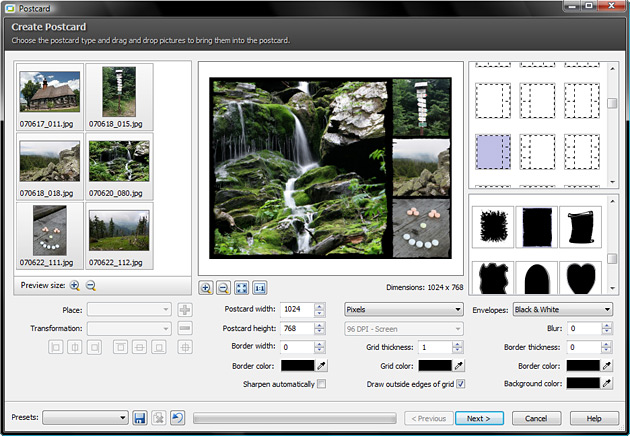The width and height of the screenshot is (630, 436).
Task: Select the rough scribble envelope mask
Action: coord(493,227)
